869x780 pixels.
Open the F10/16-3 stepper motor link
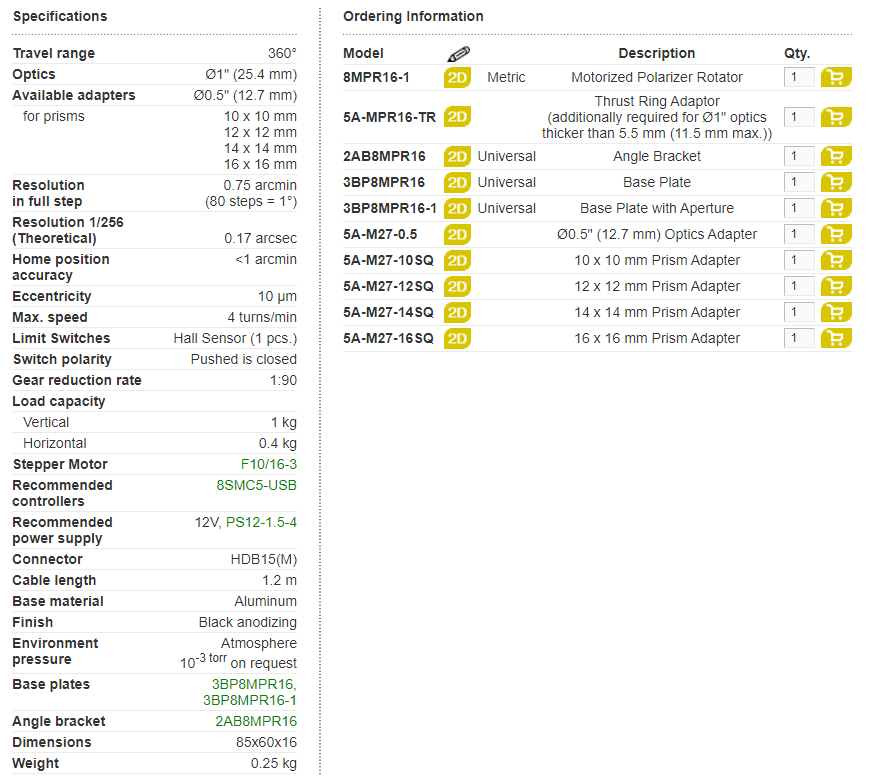click(x=269, y=464)
